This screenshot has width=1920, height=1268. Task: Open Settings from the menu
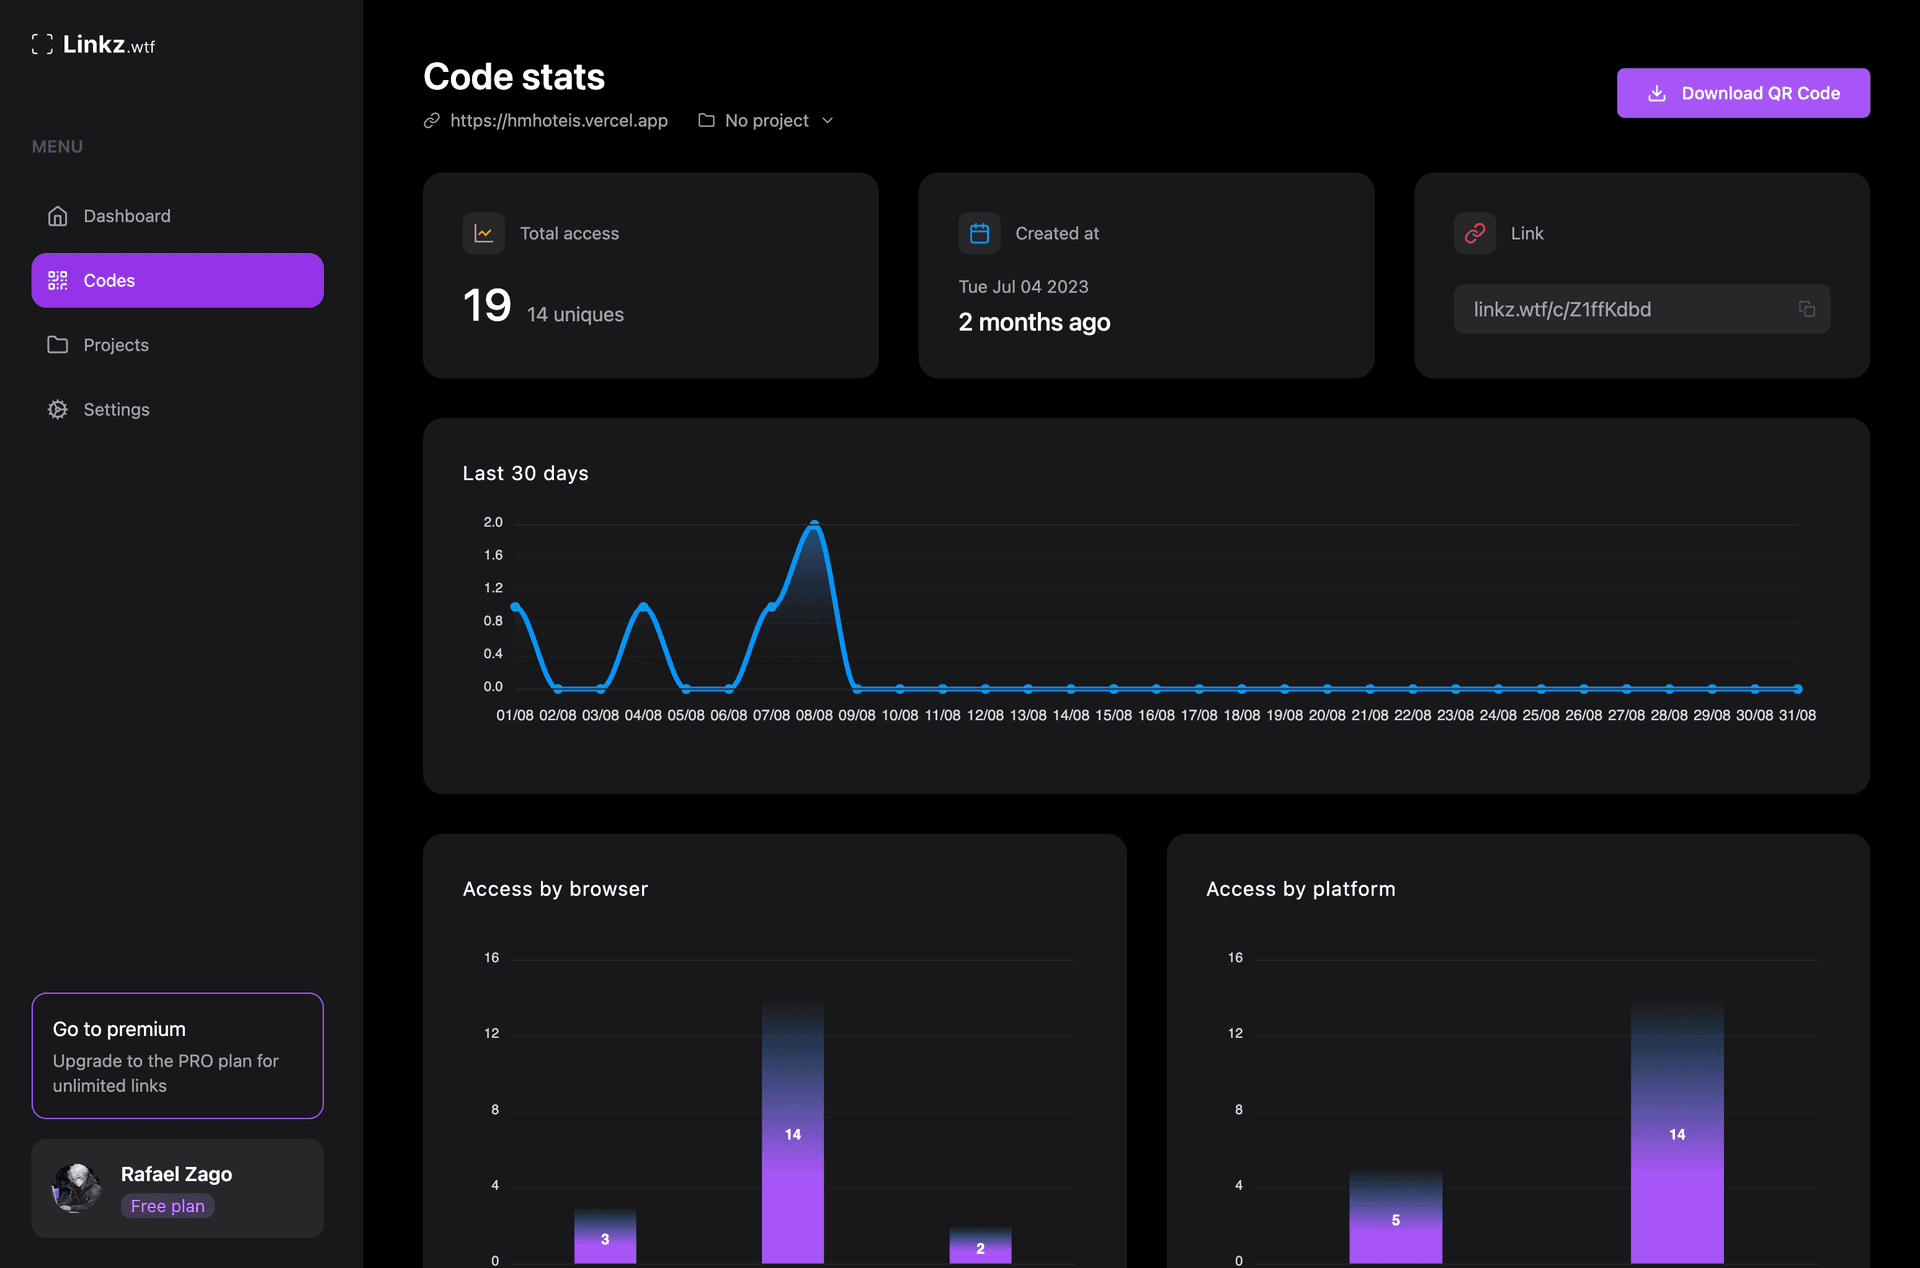pyautogui.click(x=116, y=409)
